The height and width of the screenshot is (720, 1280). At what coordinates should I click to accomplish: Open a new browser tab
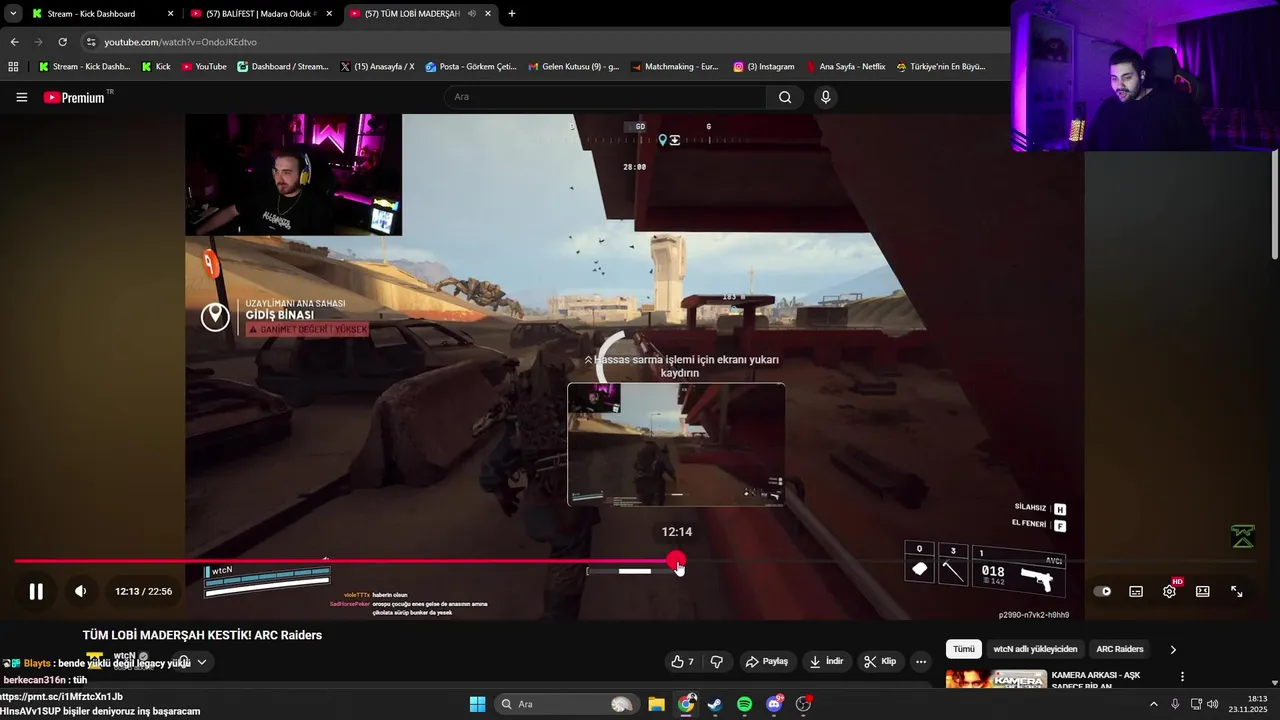(512, 14)
